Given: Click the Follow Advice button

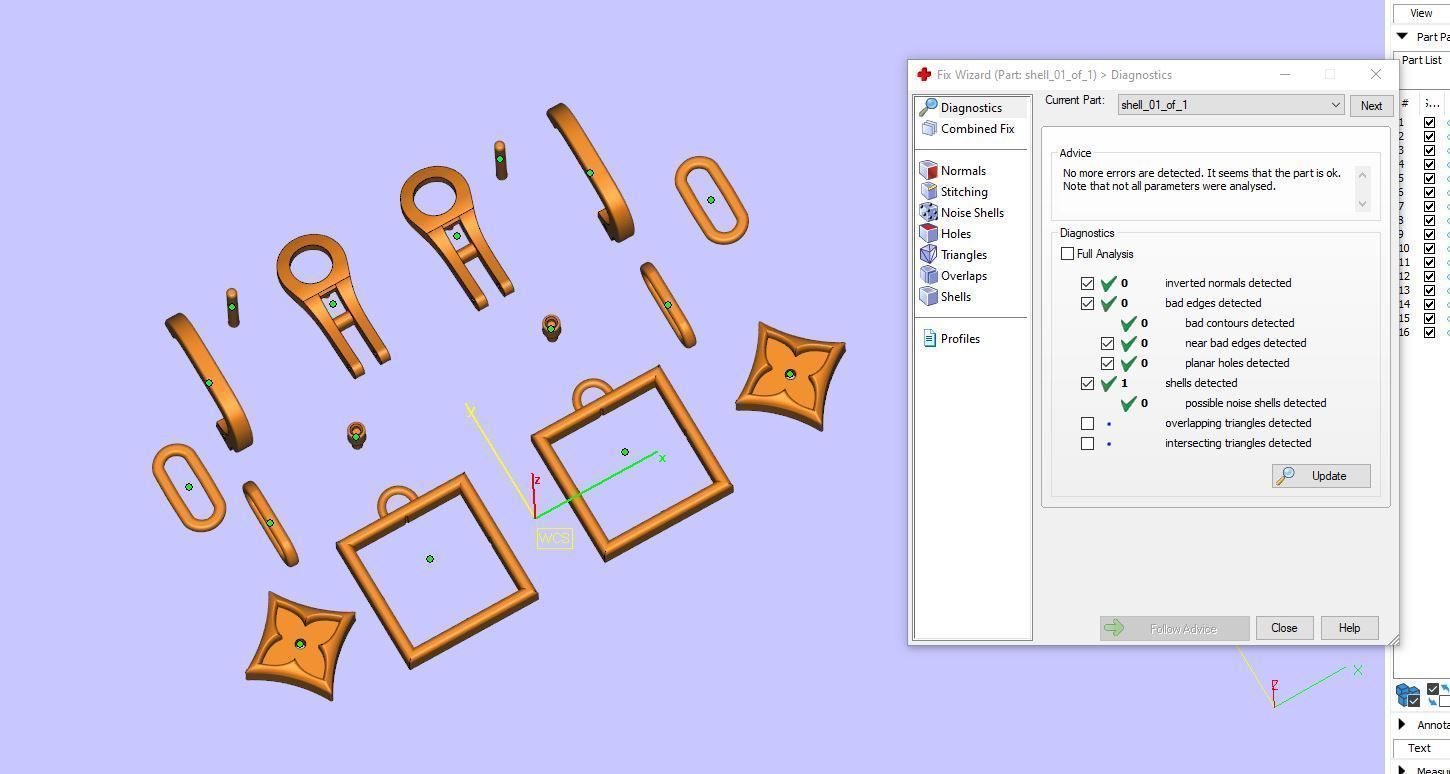Looking at the screenshot, I should point(1174,628).
